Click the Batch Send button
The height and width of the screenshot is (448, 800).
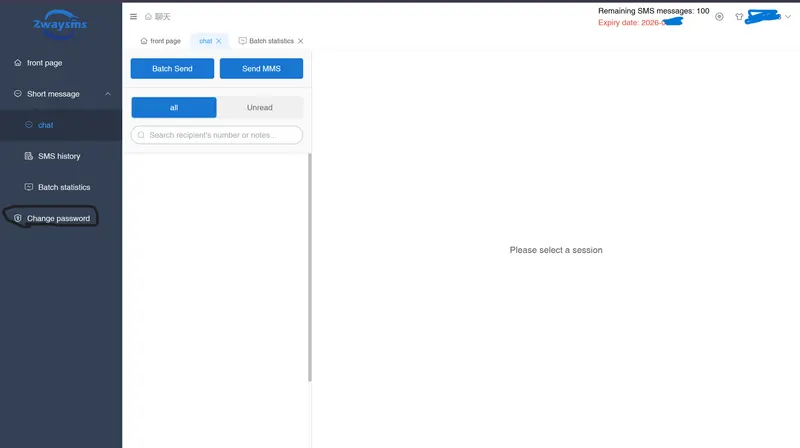pos(172,68)
